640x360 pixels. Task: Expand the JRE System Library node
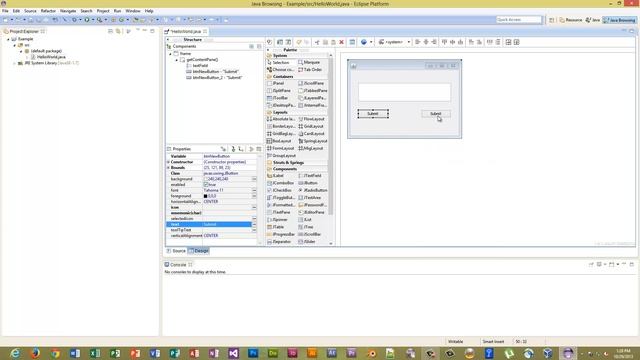(15, 63)
